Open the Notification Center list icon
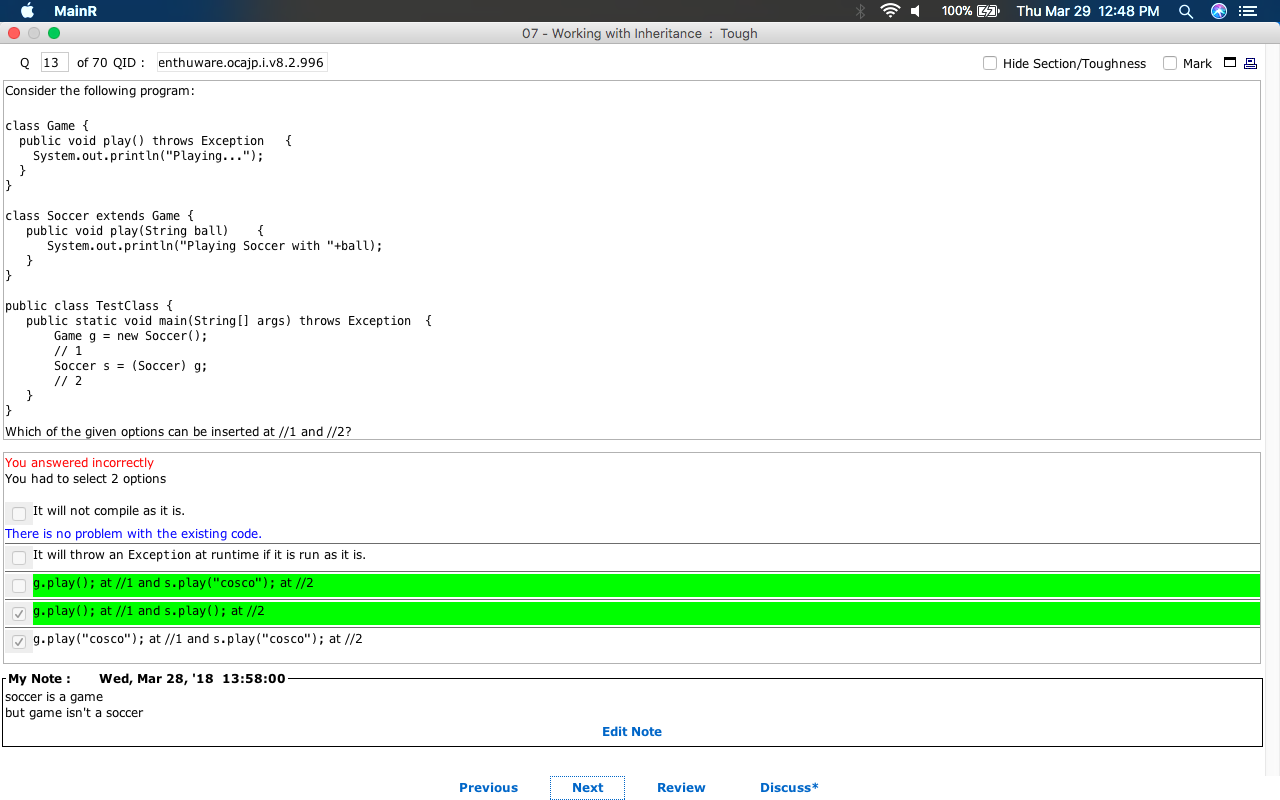The image size is (1280, 800). point(1247,11)
